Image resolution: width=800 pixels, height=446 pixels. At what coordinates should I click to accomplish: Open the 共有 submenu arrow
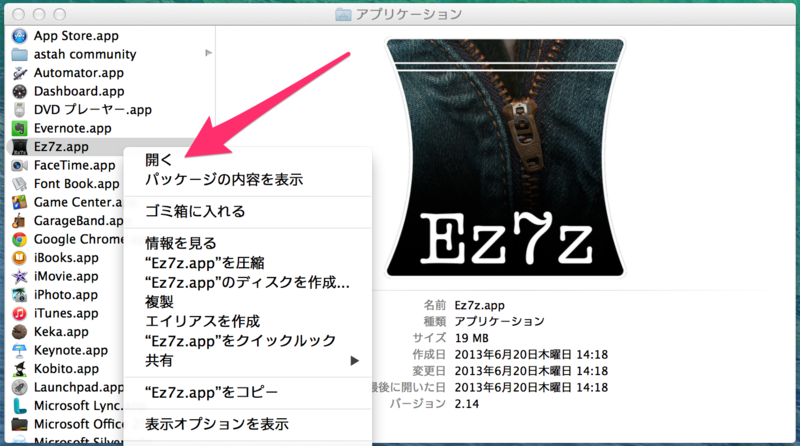355,361
